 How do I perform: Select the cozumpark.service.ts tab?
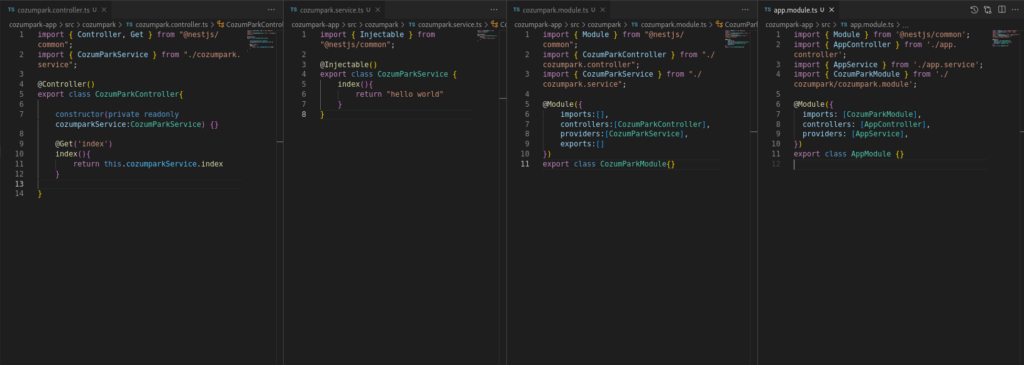click(x=333, y=10)
